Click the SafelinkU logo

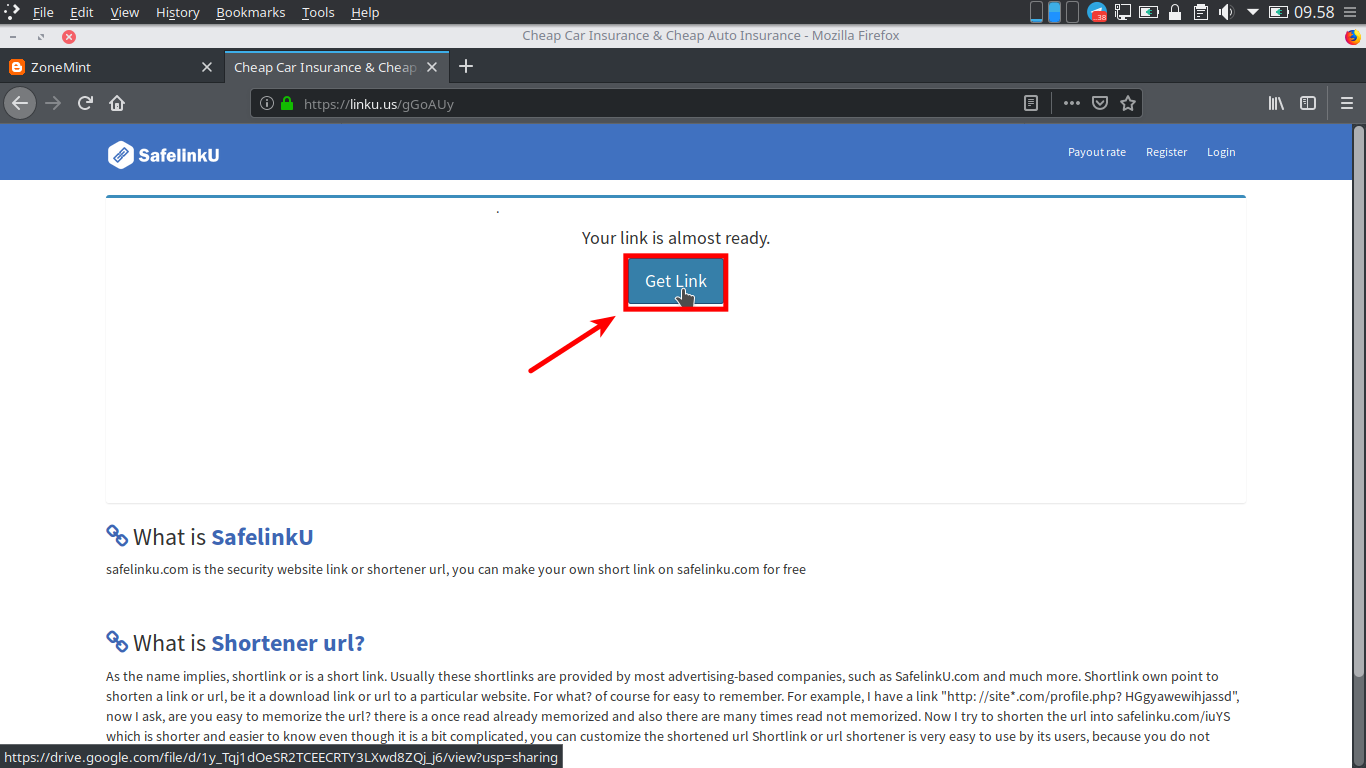point(164,155)
